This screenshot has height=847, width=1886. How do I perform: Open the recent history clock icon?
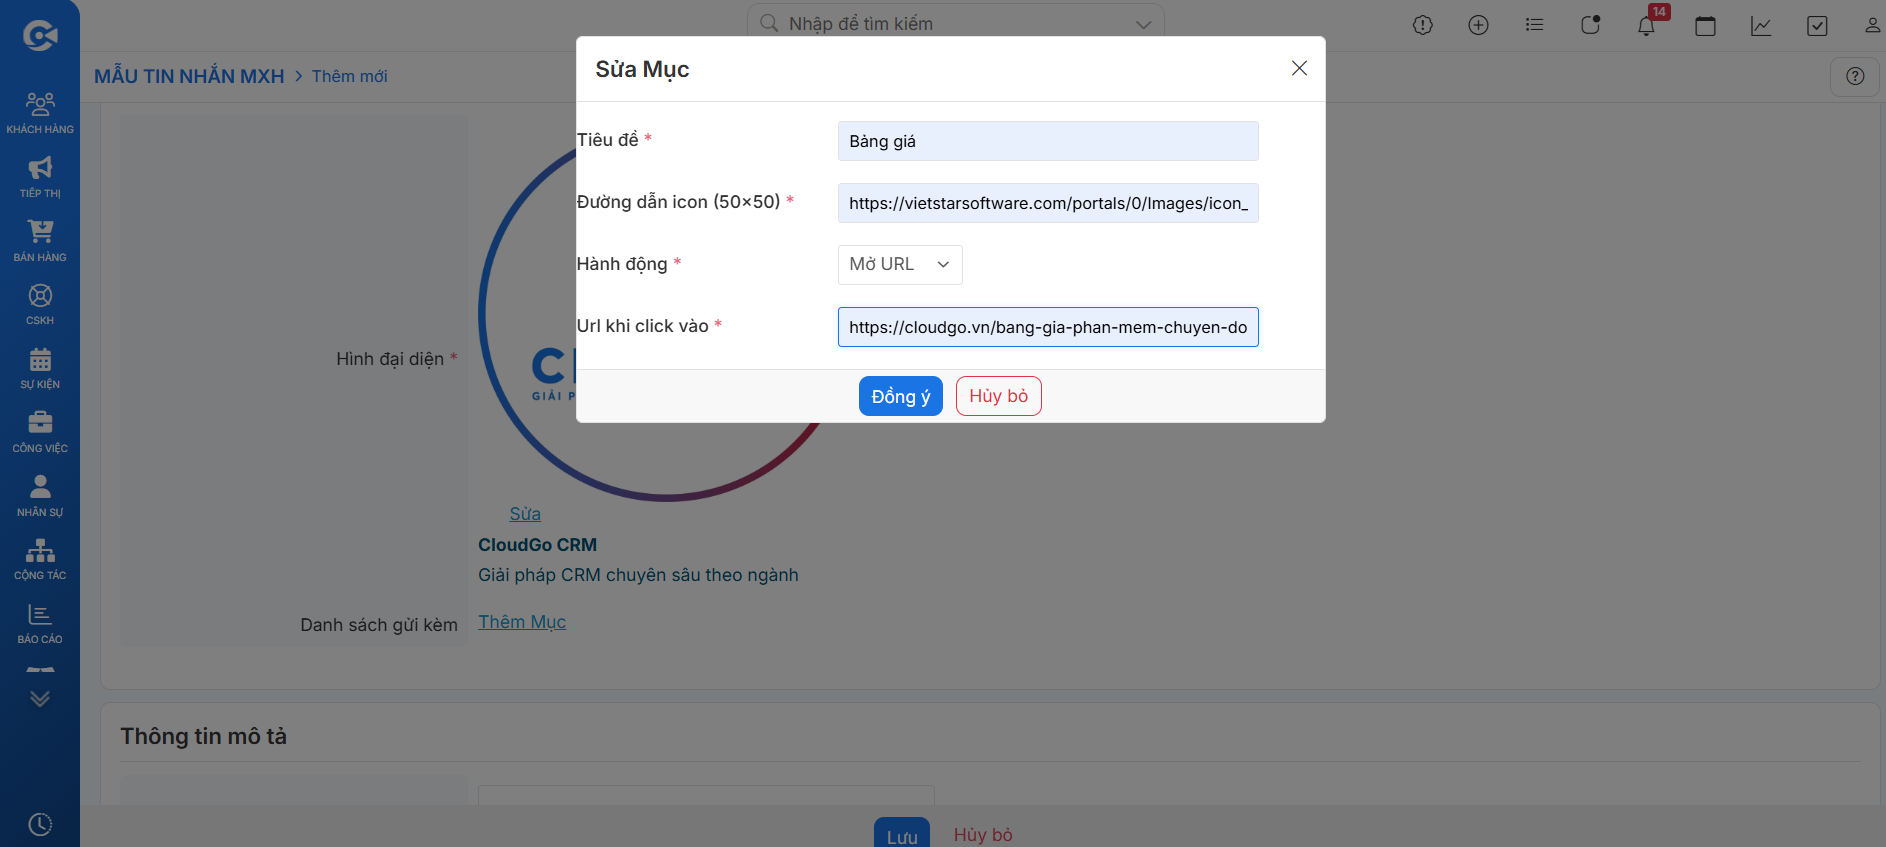click(40, 824)
